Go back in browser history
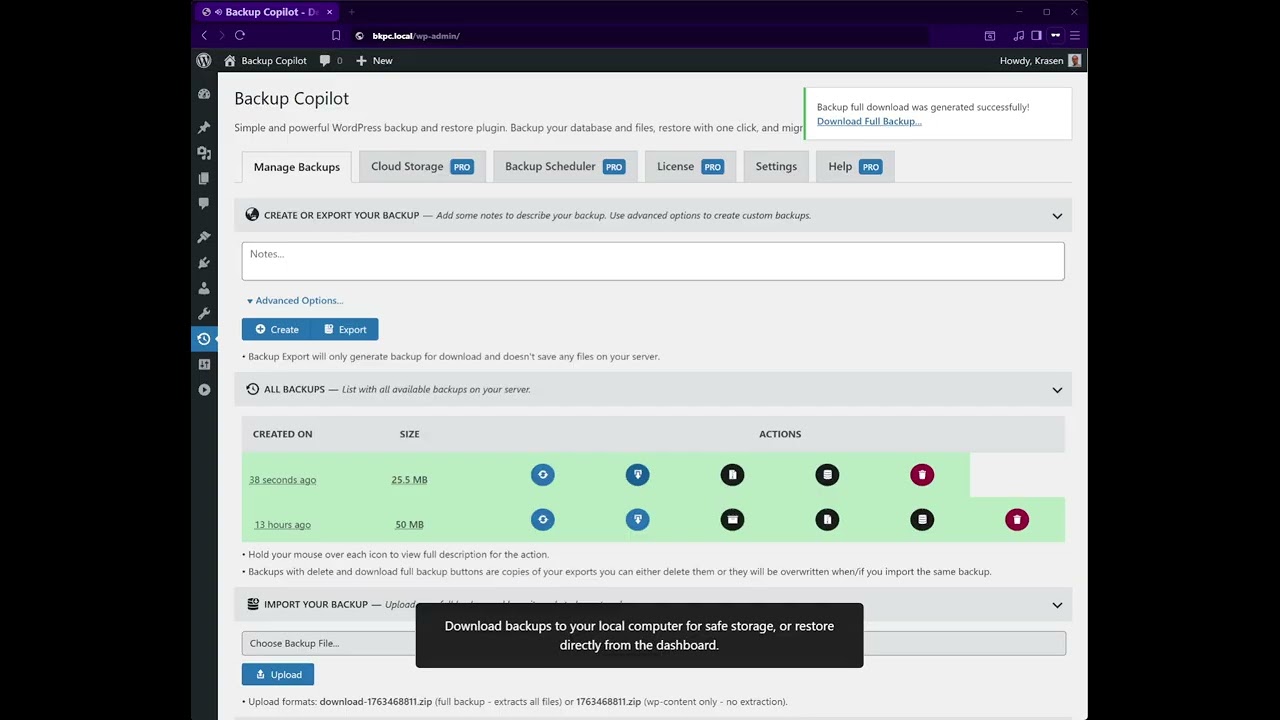The width and height of the screenshot is (1280, 720). [204, 36]
